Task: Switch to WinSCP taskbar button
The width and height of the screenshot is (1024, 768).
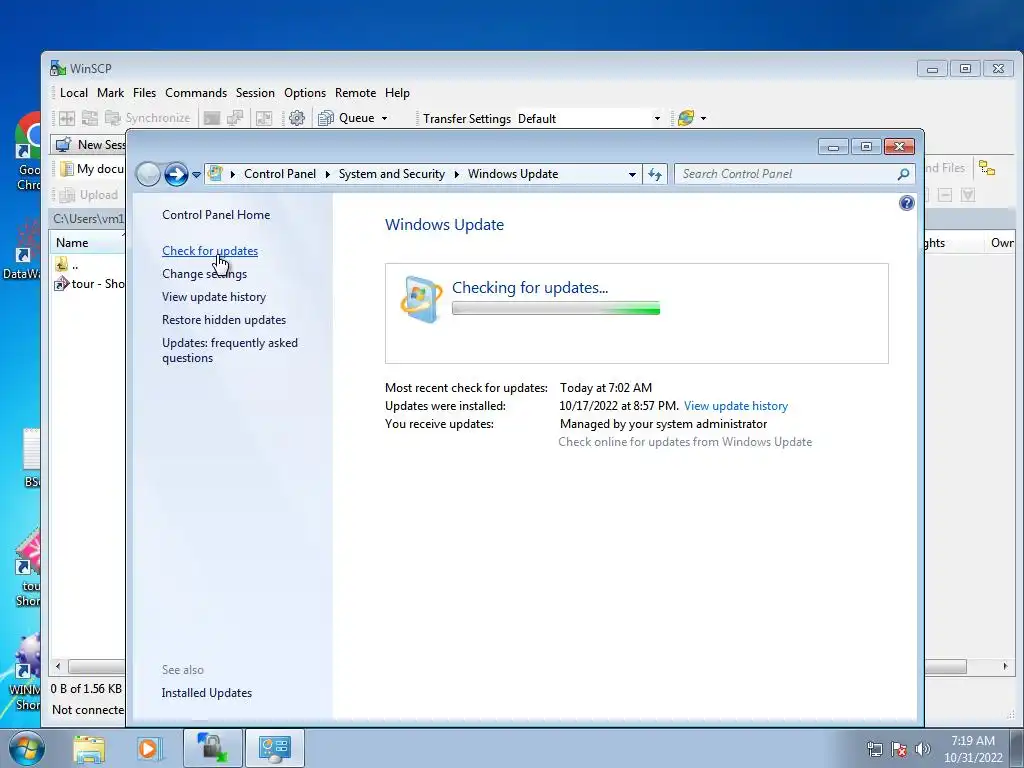Action: click(x=213, y=748)
